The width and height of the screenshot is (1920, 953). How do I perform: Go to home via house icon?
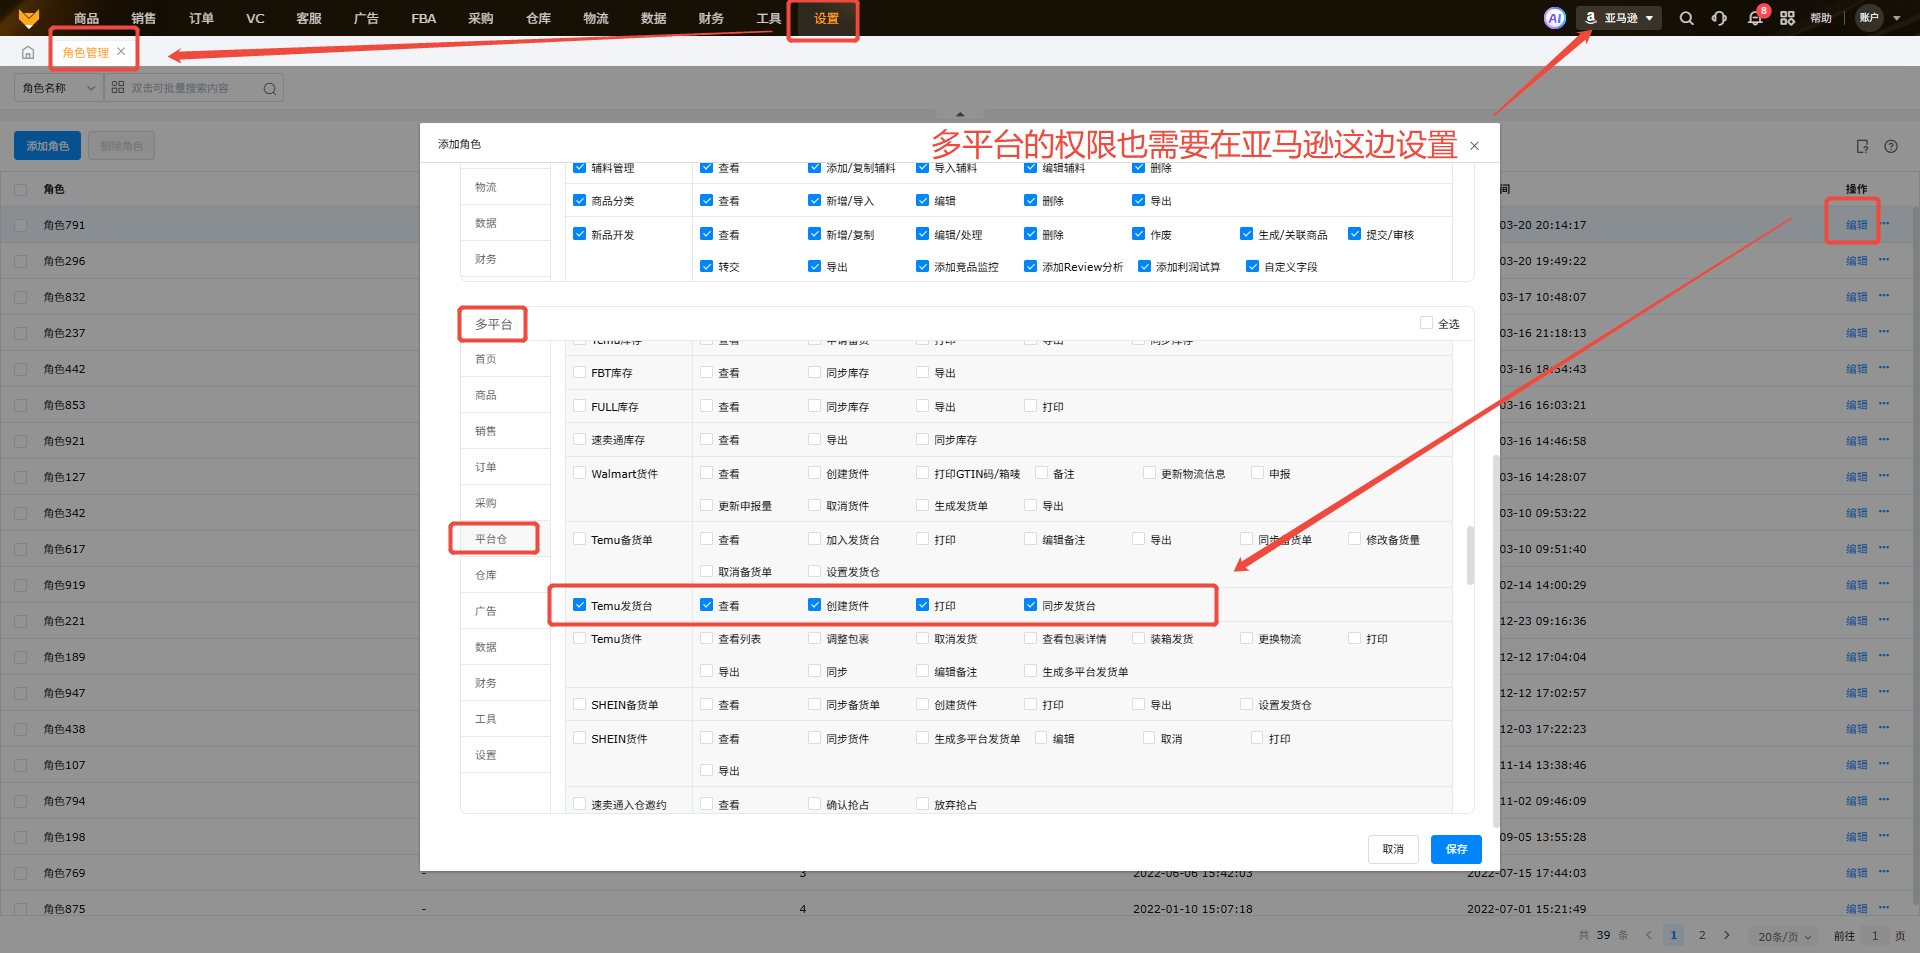point(28,53)
